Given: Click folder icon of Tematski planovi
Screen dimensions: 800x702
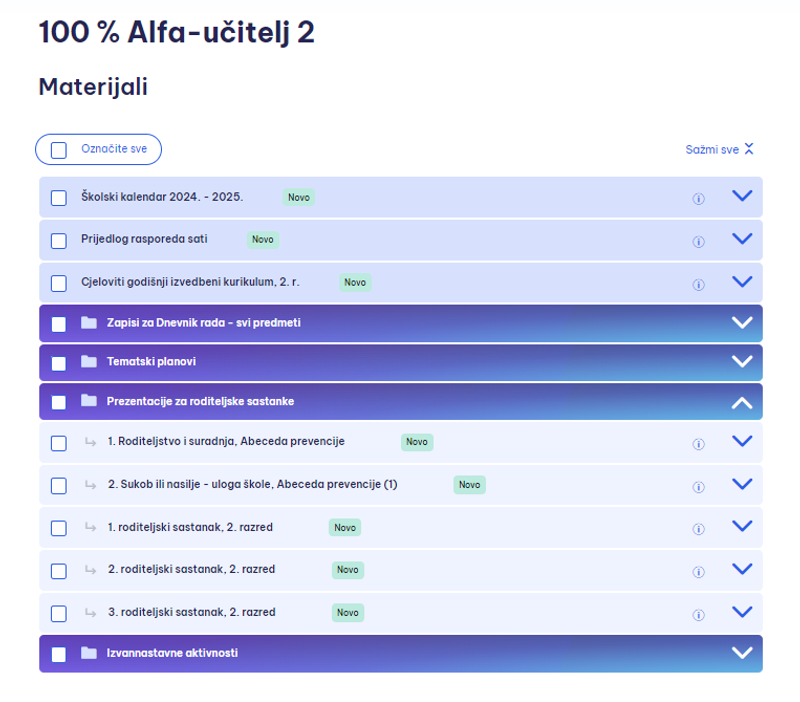Looking at the screenshot, I should pos(89,362).
